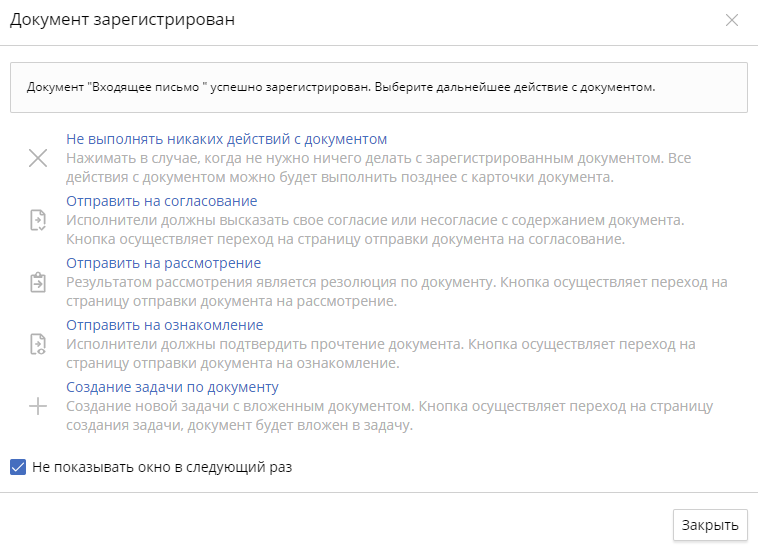Screen dimensions: 758x549
Task: Choose 'Не выполнять никаких действий с документом'
Action: click(x=226, y=139)
